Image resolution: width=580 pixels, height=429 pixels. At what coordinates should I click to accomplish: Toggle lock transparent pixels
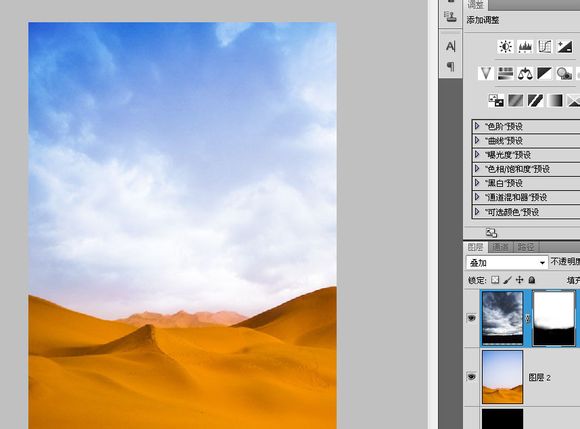[x=495, y=280]
